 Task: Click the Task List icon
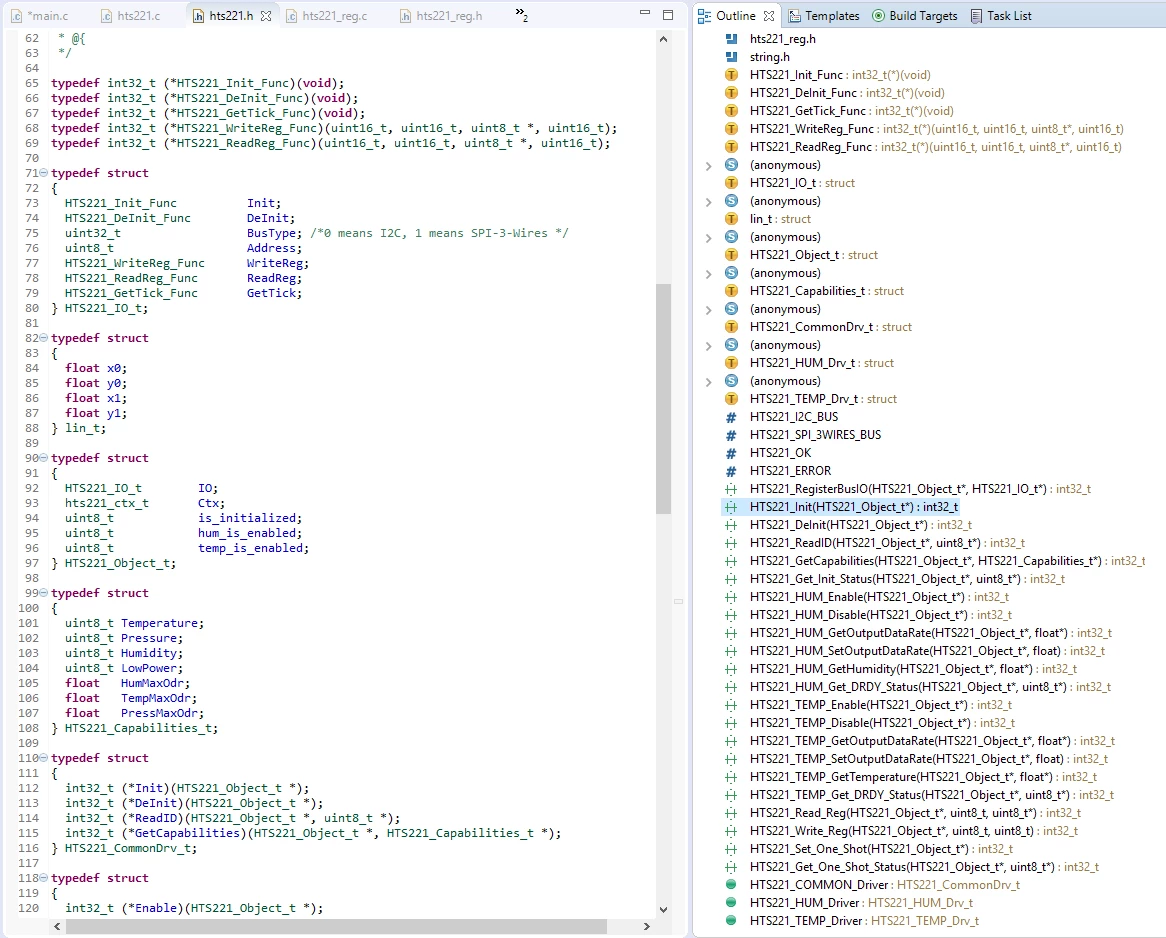pos(976,16)
